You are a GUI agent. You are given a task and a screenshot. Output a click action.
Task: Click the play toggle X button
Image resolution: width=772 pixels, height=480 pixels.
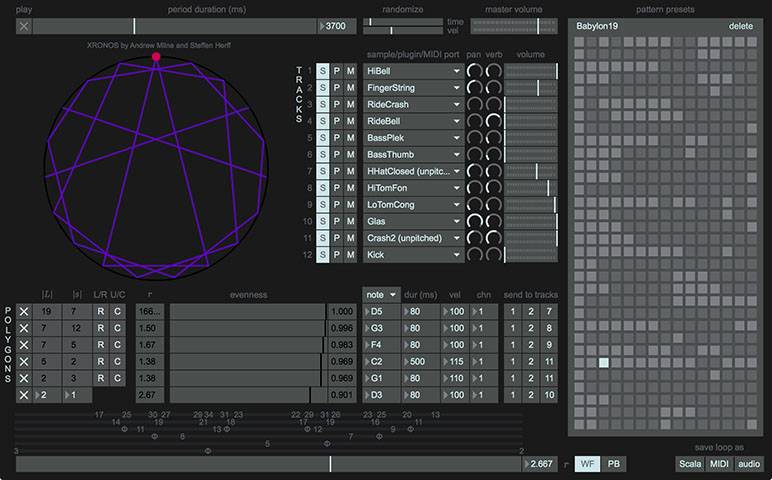pos(24,26)
